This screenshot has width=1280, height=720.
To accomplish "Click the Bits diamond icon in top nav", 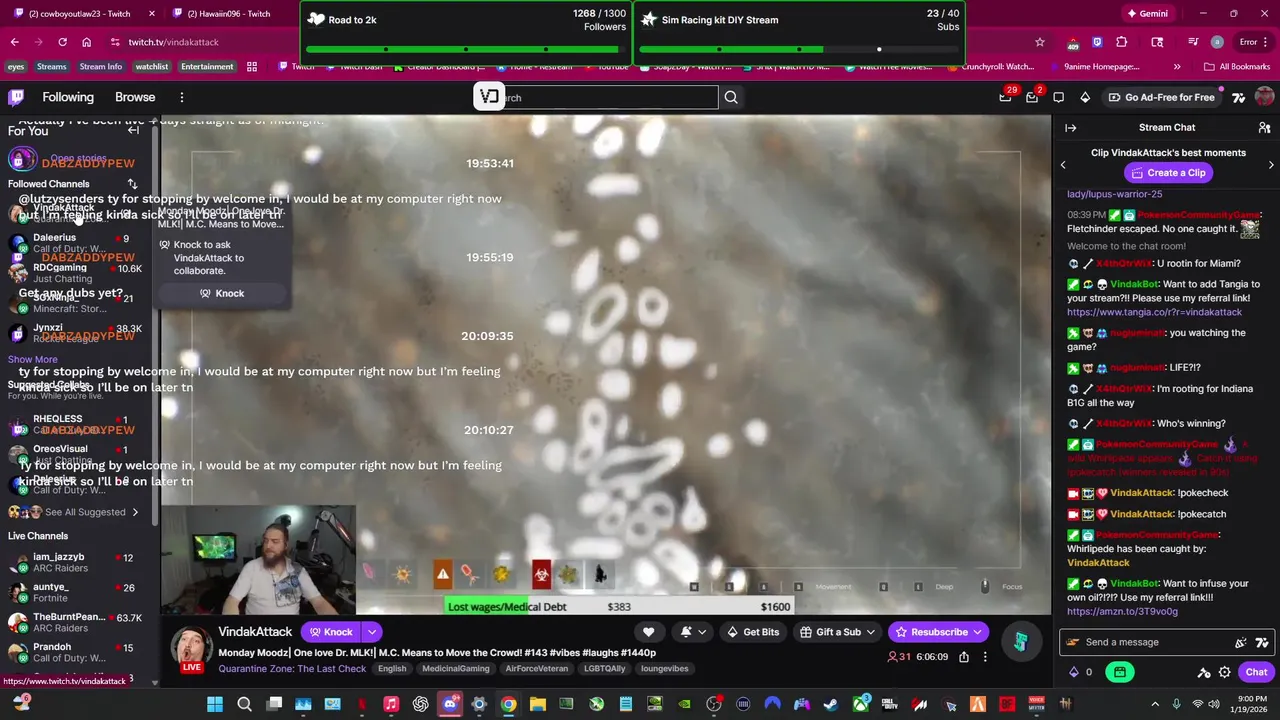I will coord(1085,97).
